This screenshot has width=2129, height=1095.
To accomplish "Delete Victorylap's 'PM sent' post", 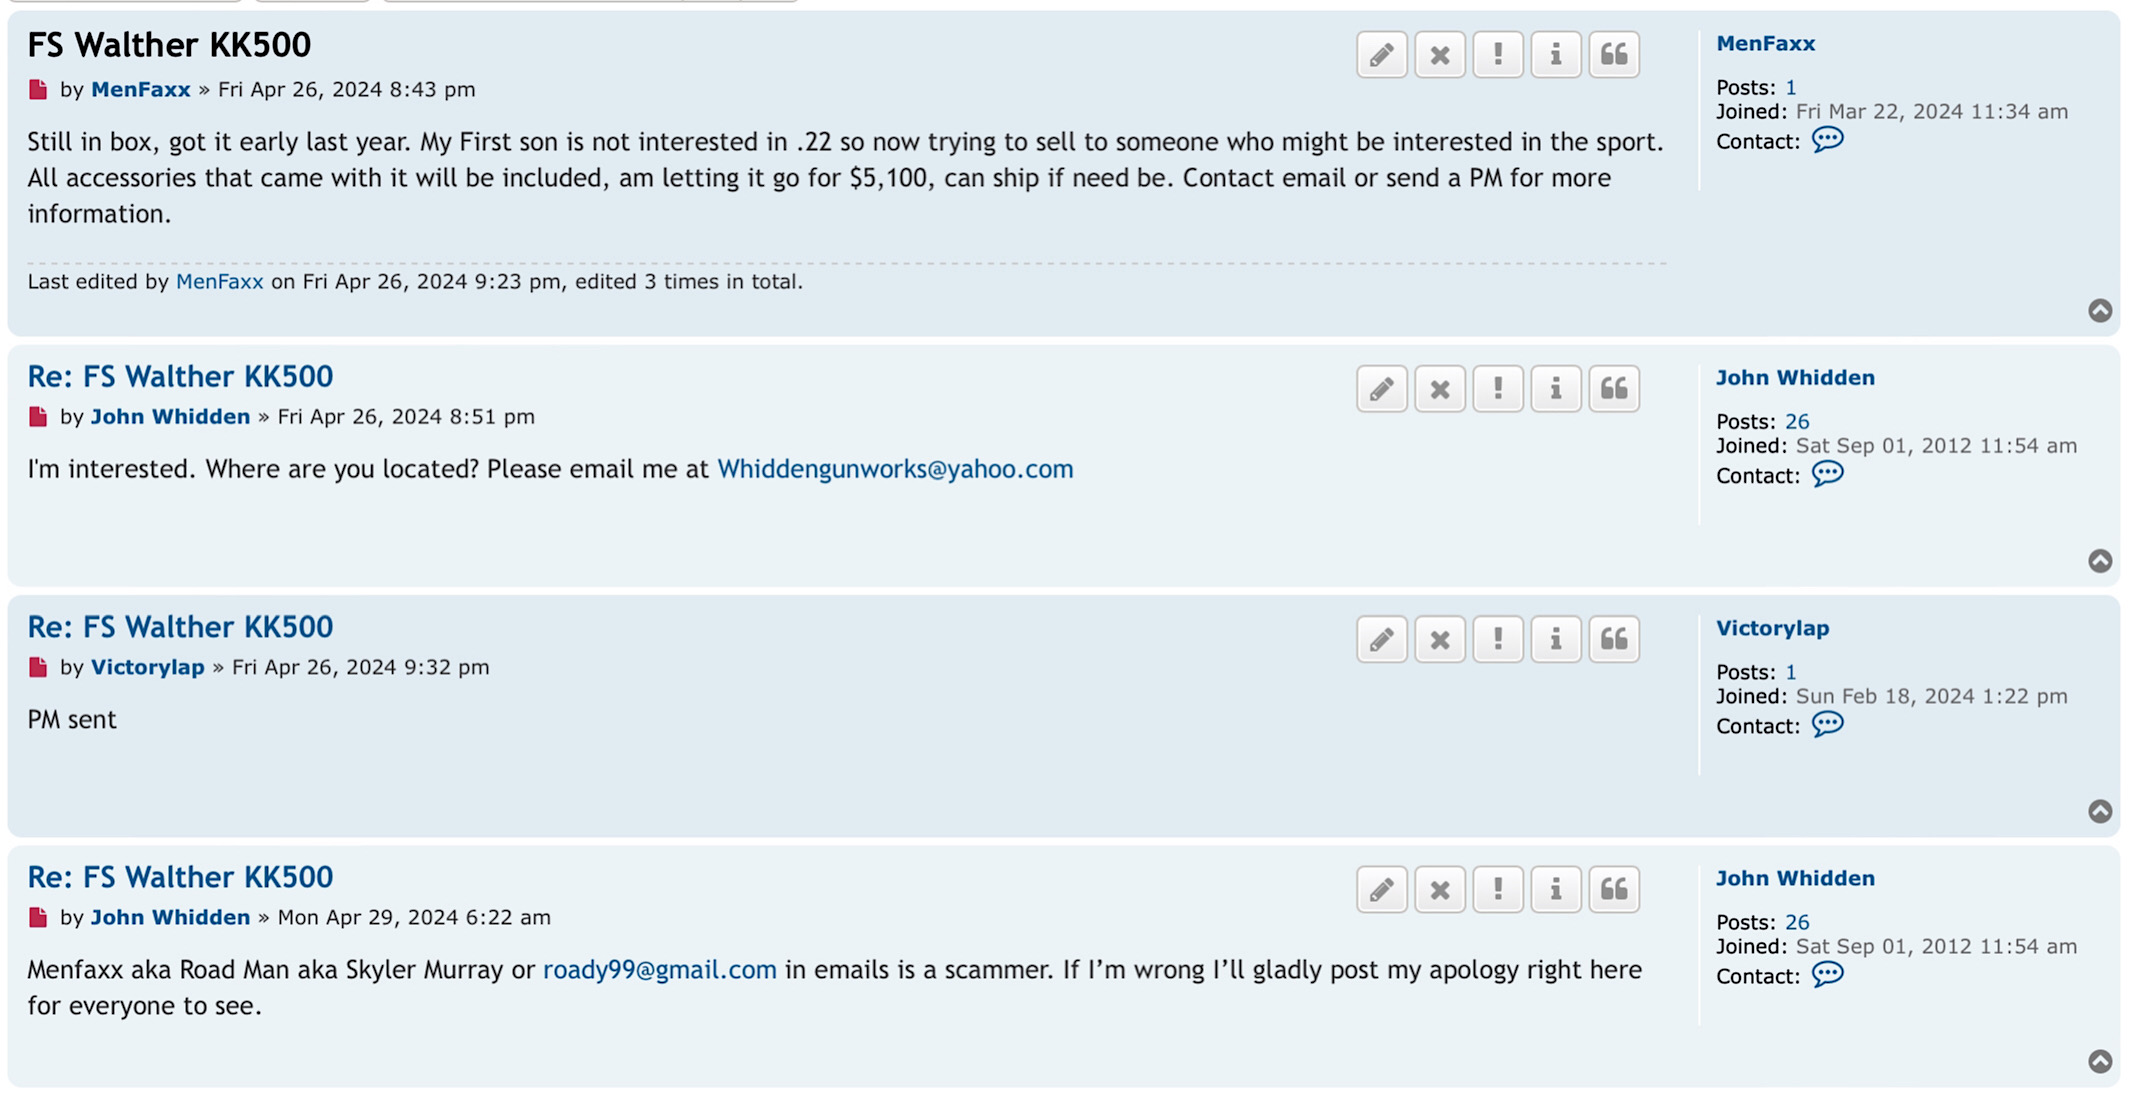I will click(x=1439, y=639).
